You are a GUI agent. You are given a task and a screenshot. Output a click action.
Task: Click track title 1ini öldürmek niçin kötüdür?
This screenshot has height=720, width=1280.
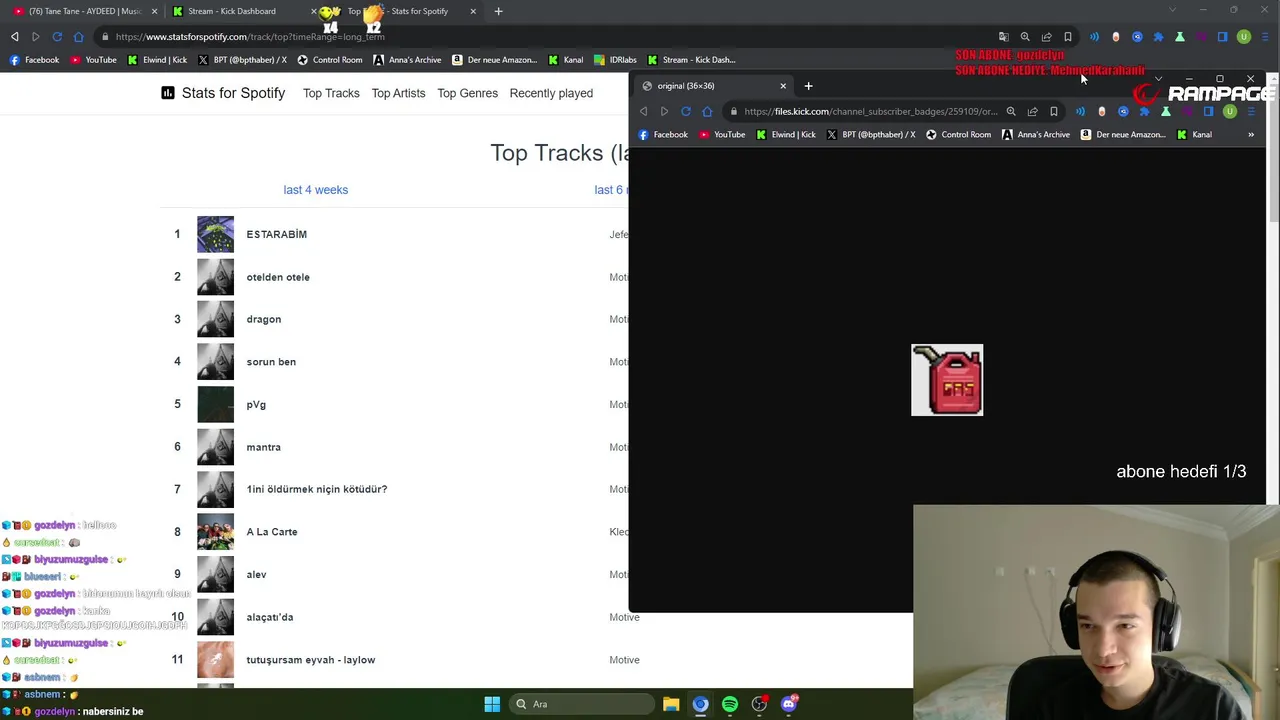316,489
